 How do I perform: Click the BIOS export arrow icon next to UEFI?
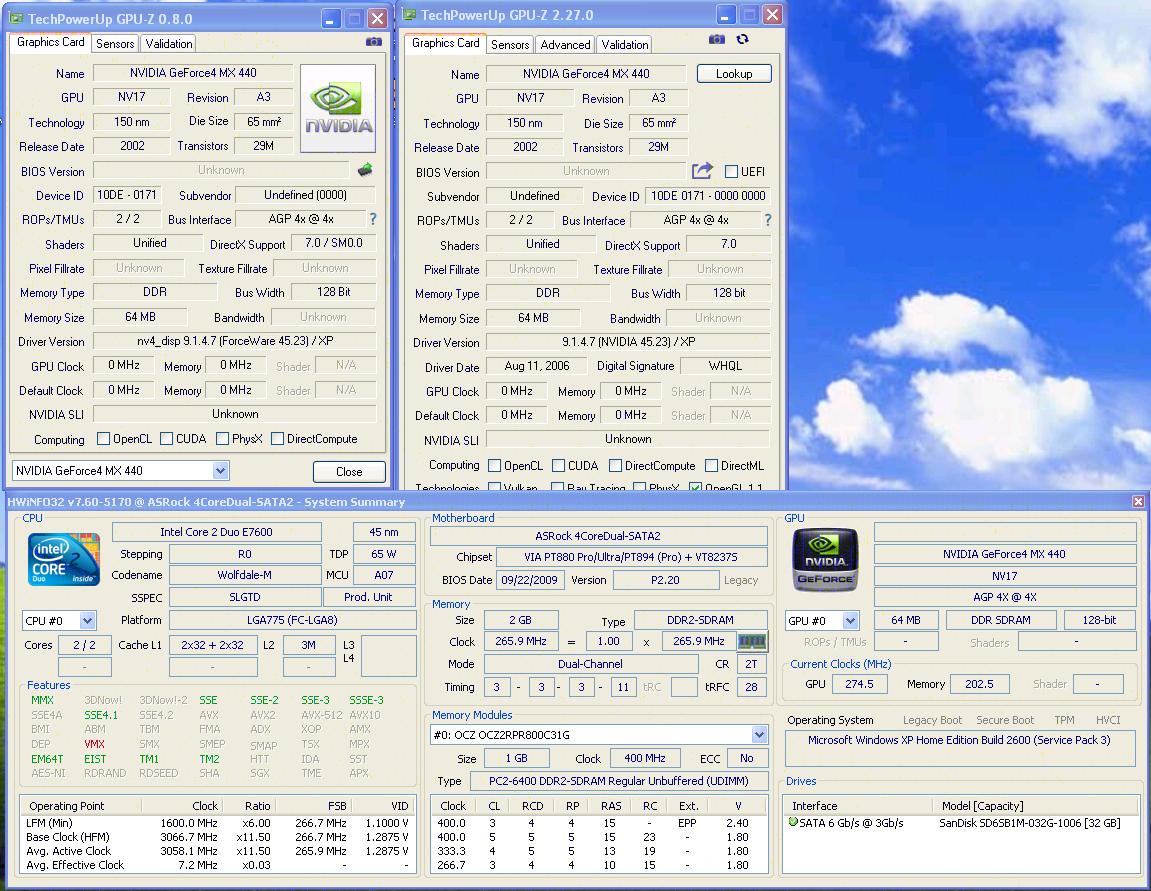[702, 171]
